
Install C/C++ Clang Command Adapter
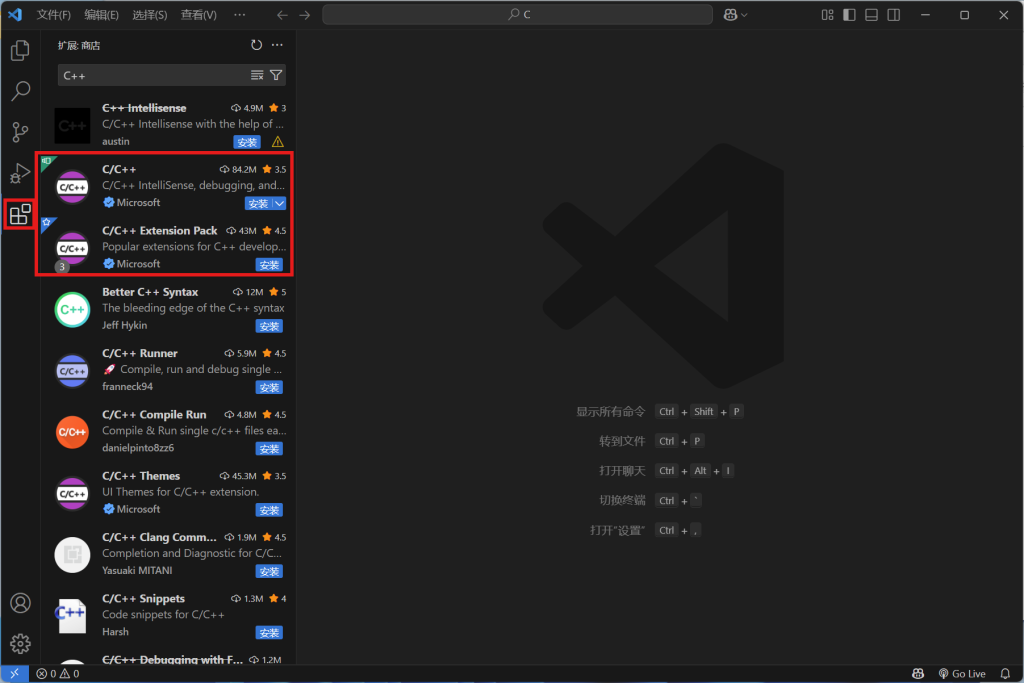pos(269,572)
